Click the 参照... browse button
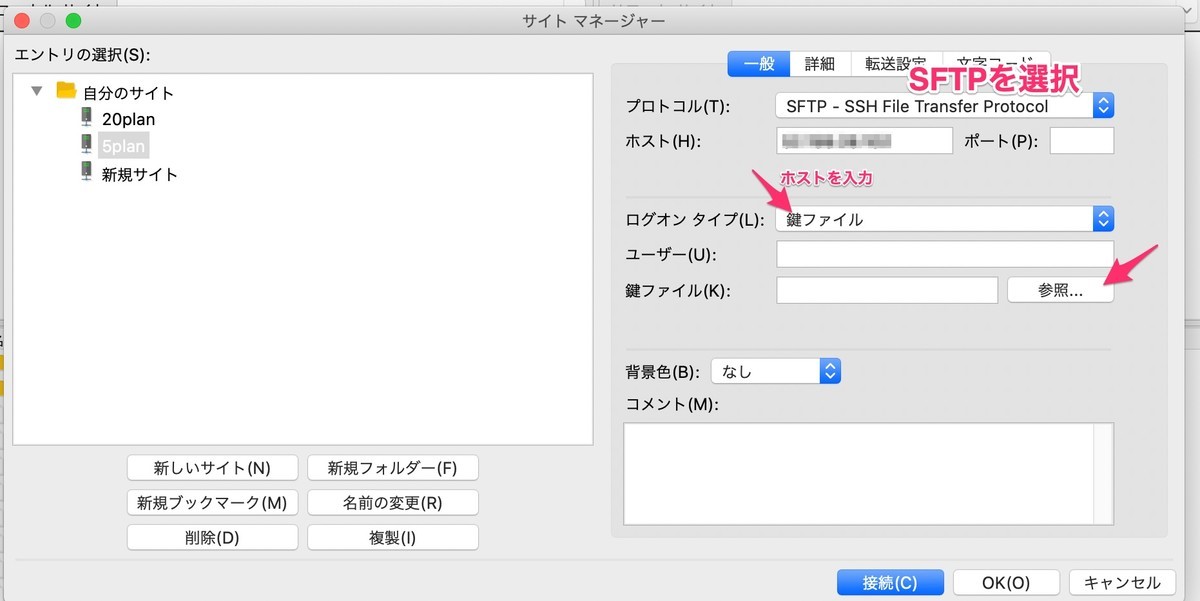 pos(1061,290)
